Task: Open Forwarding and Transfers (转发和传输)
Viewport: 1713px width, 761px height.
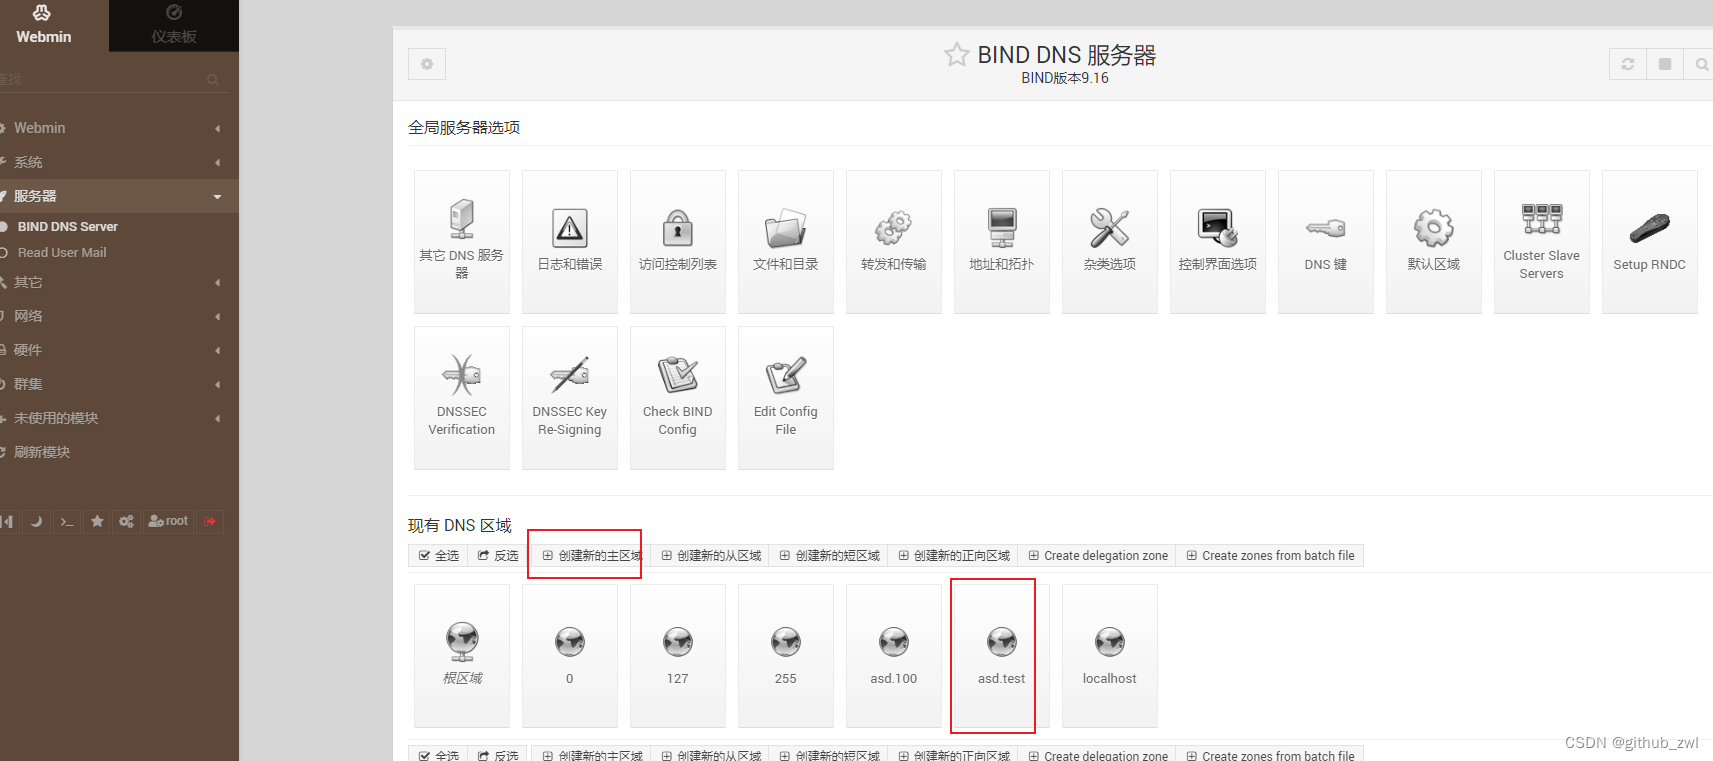Action: click(x=894, y=241)
